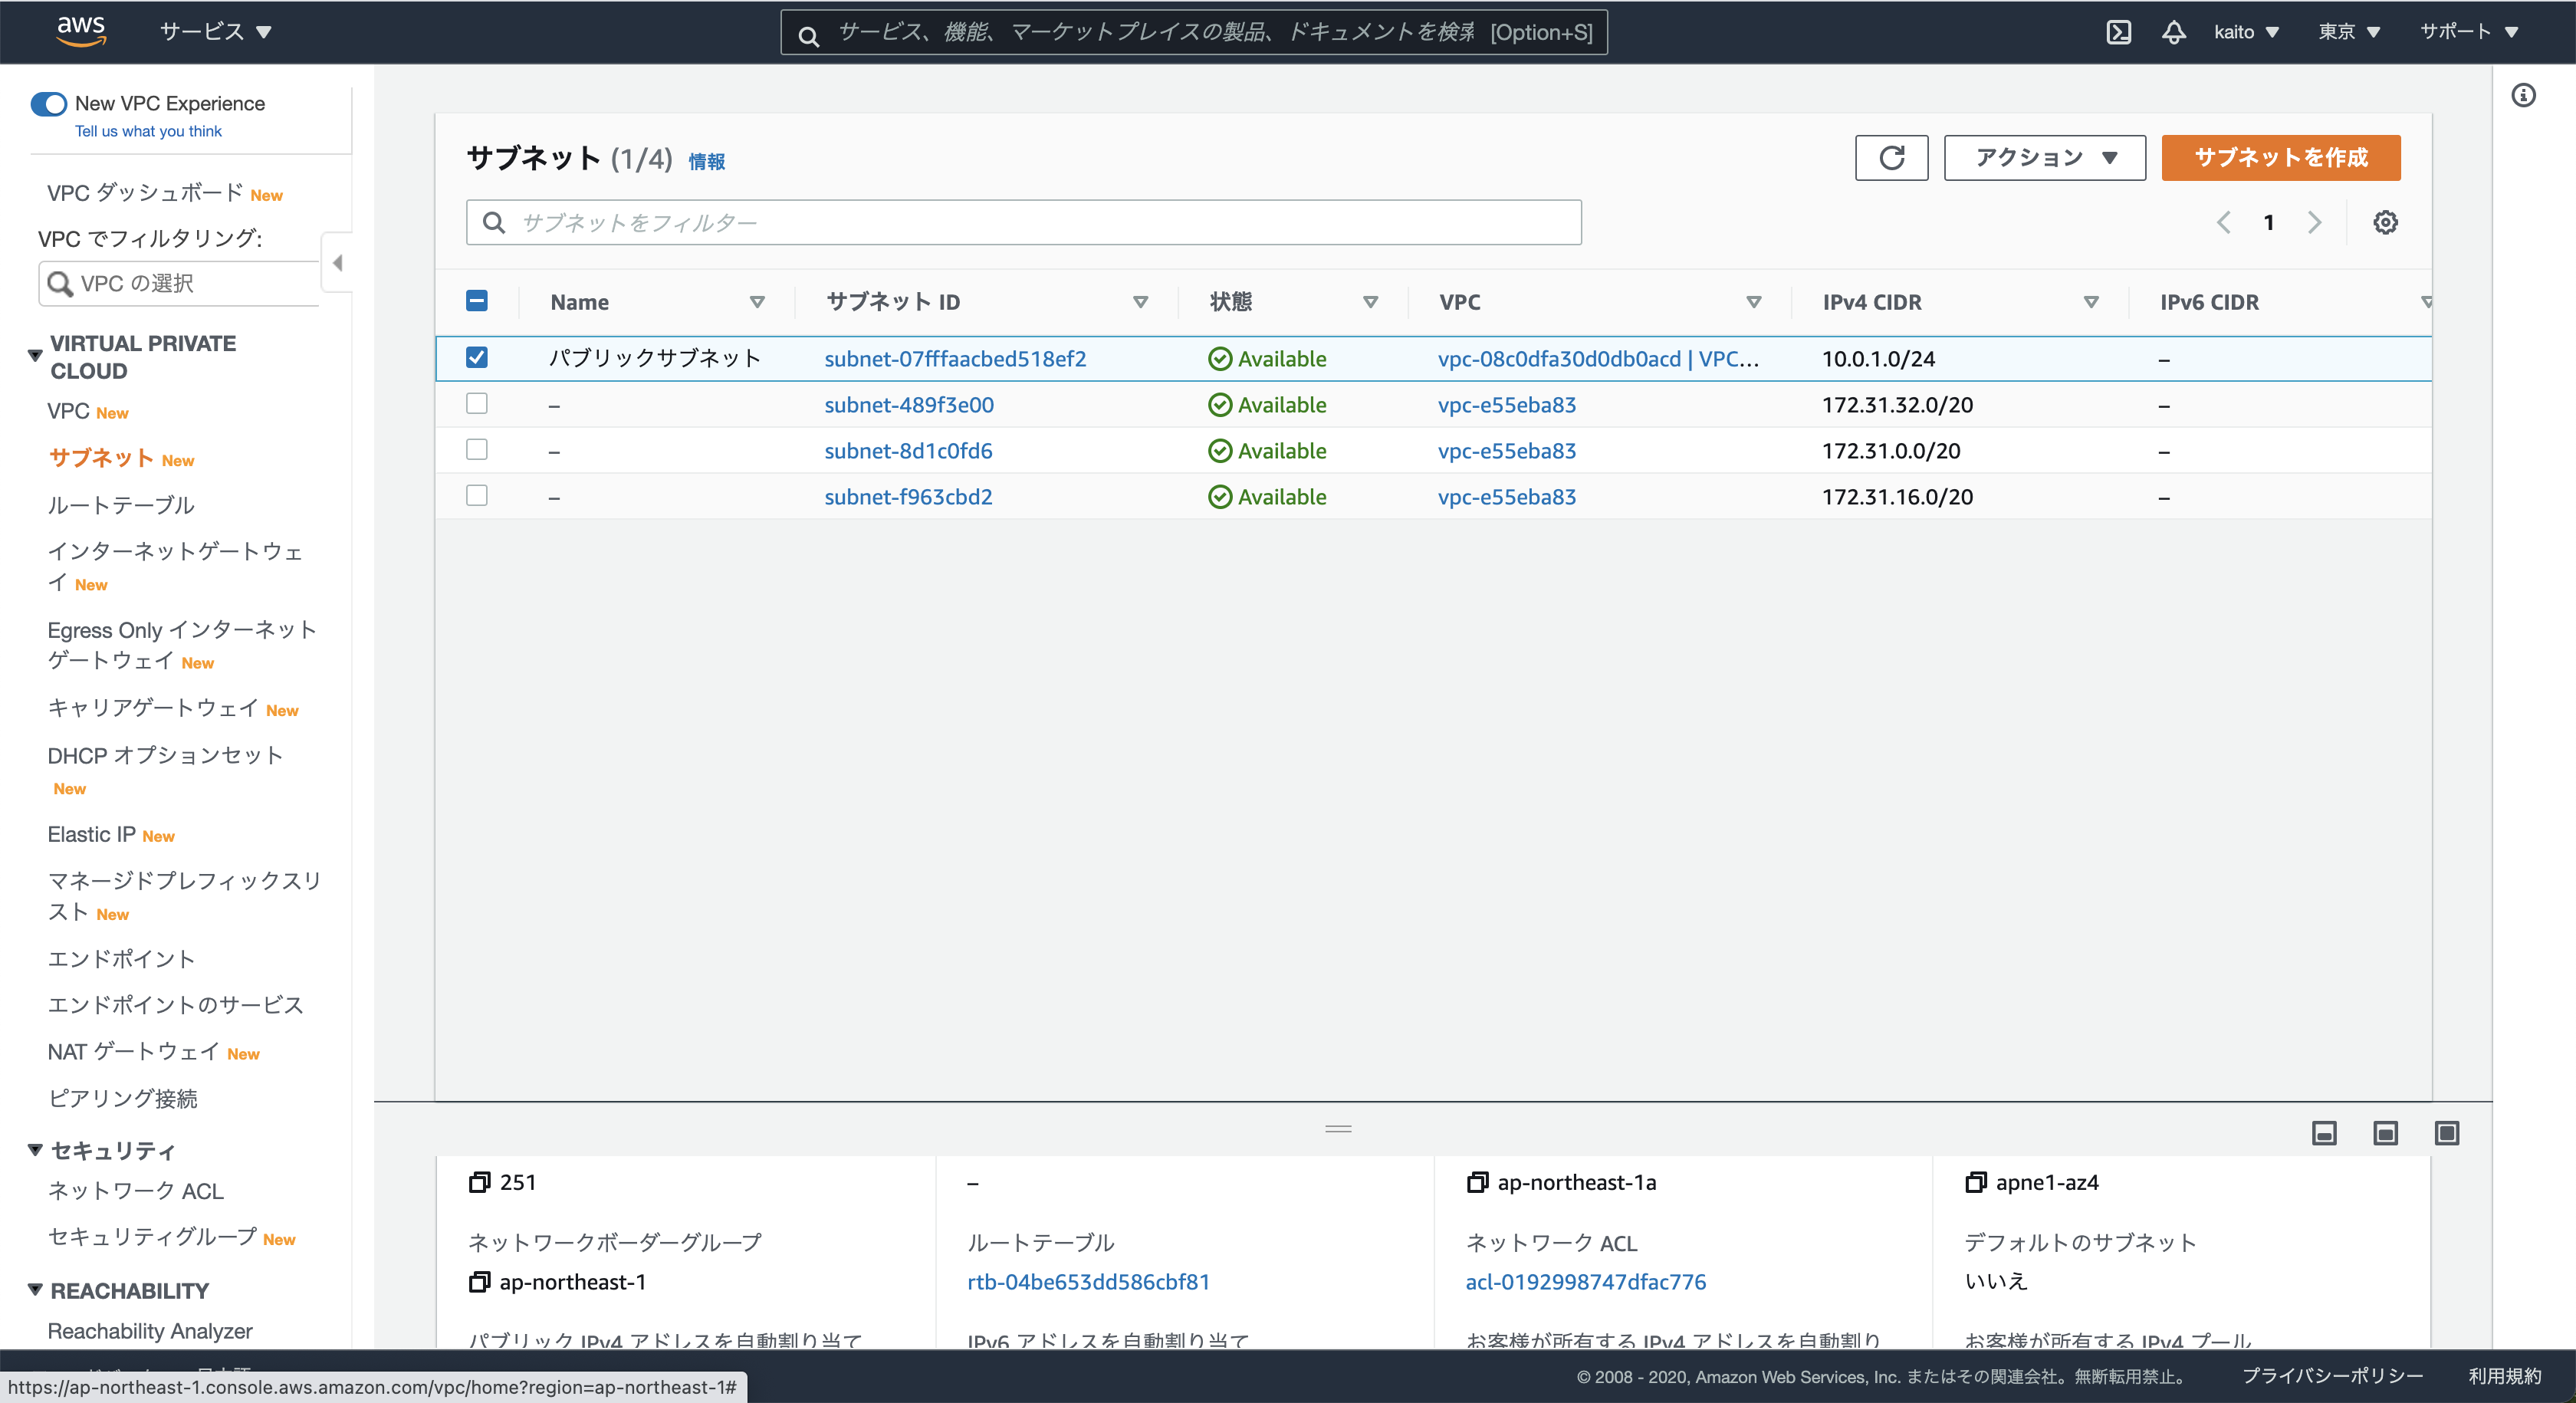
Task: Copy the ap-northeast-1a availability zone
Action: point(1477,1182)
